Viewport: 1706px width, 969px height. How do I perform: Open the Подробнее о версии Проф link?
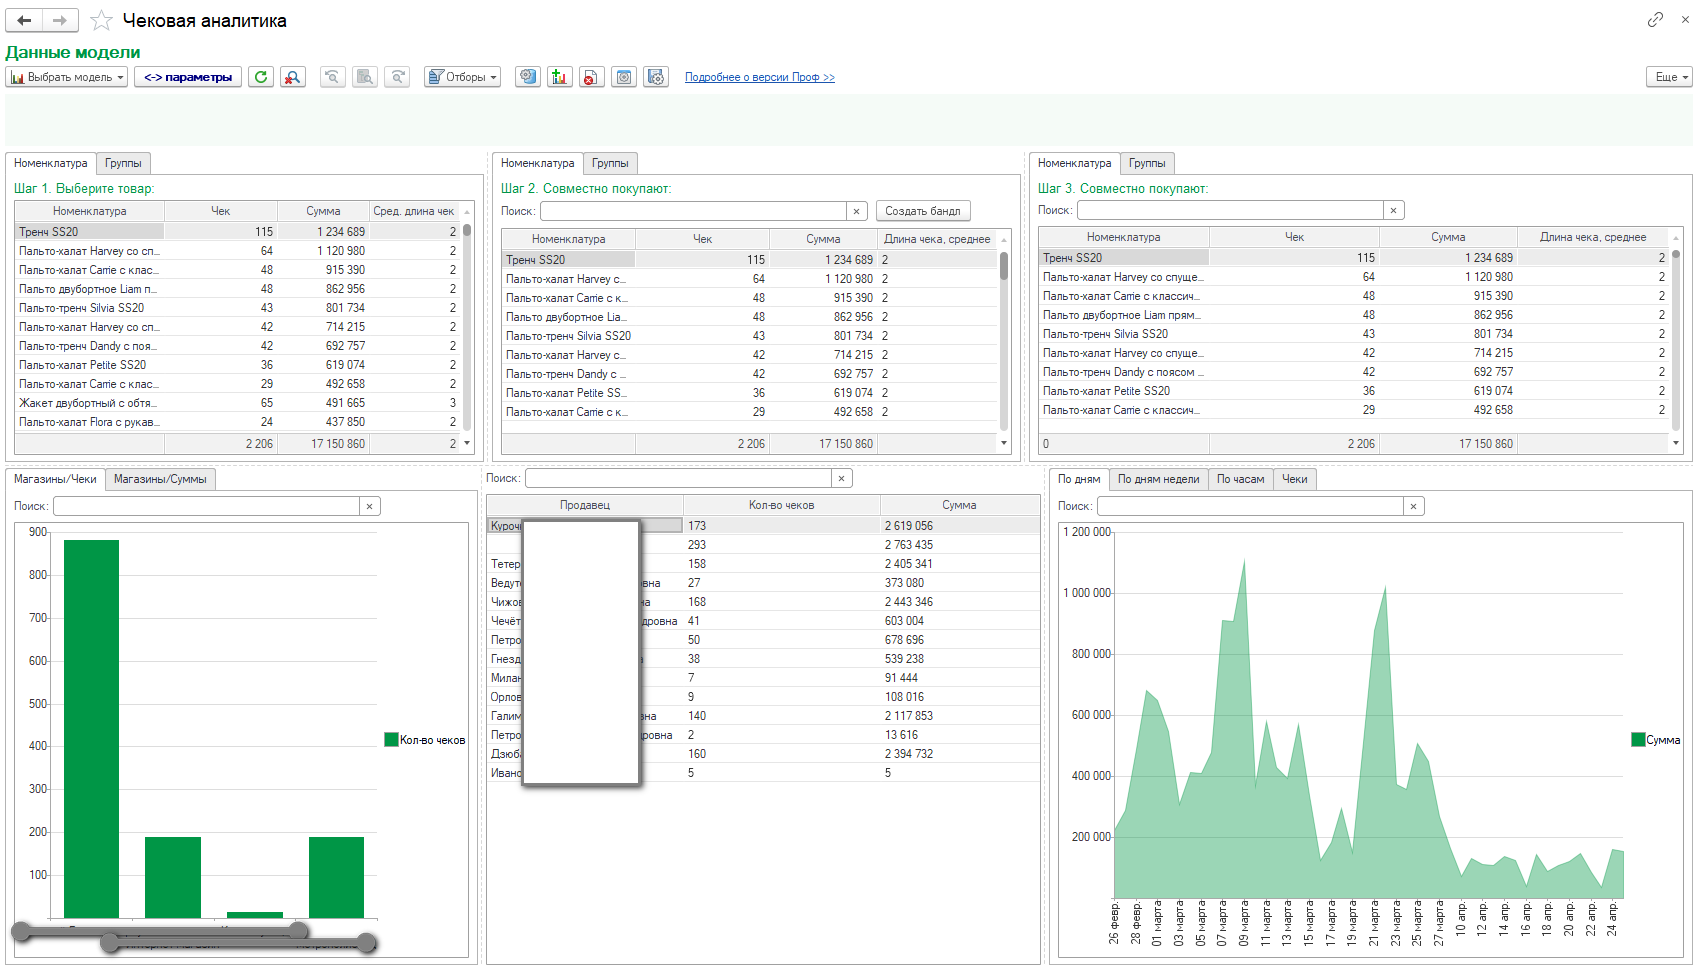(759, 77)
